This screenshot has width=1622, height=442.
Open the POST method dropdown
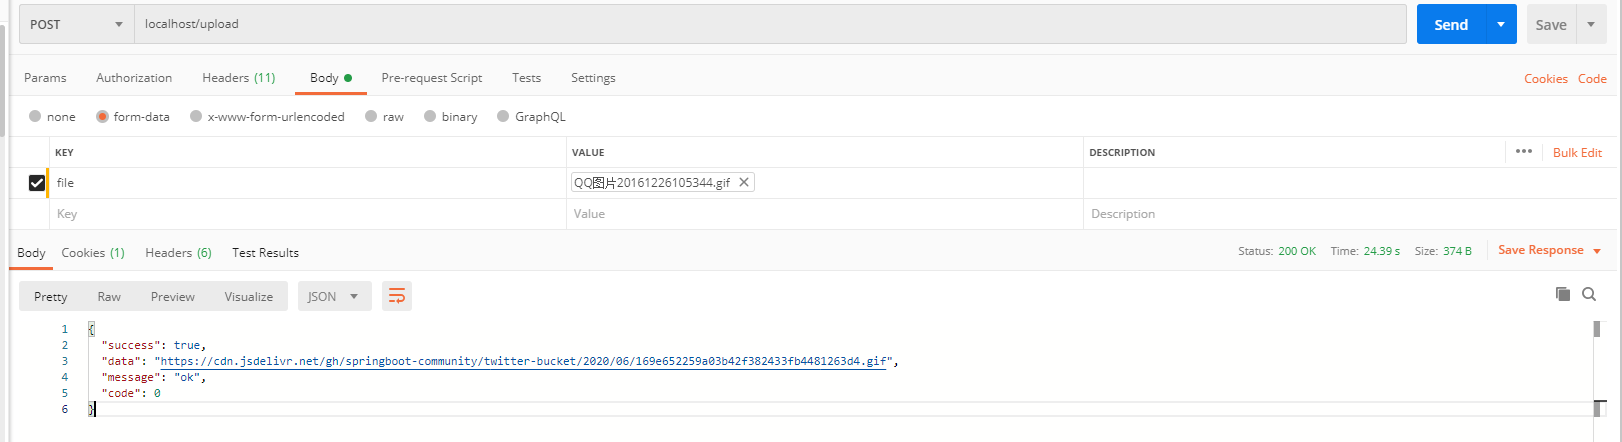[76, 24]
